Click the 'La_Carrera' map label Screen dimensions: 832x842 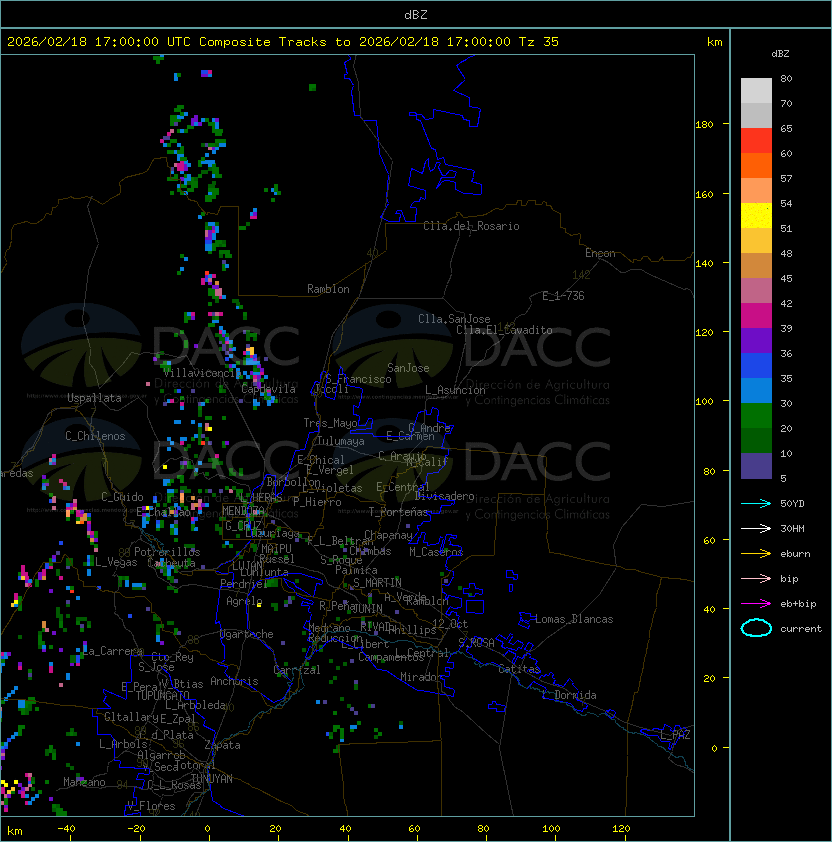click(x=113, y=651)
